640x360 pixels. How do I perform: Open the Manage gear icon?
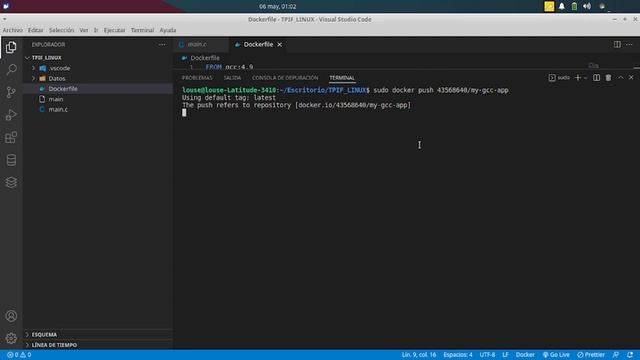(x=11, y=338)
